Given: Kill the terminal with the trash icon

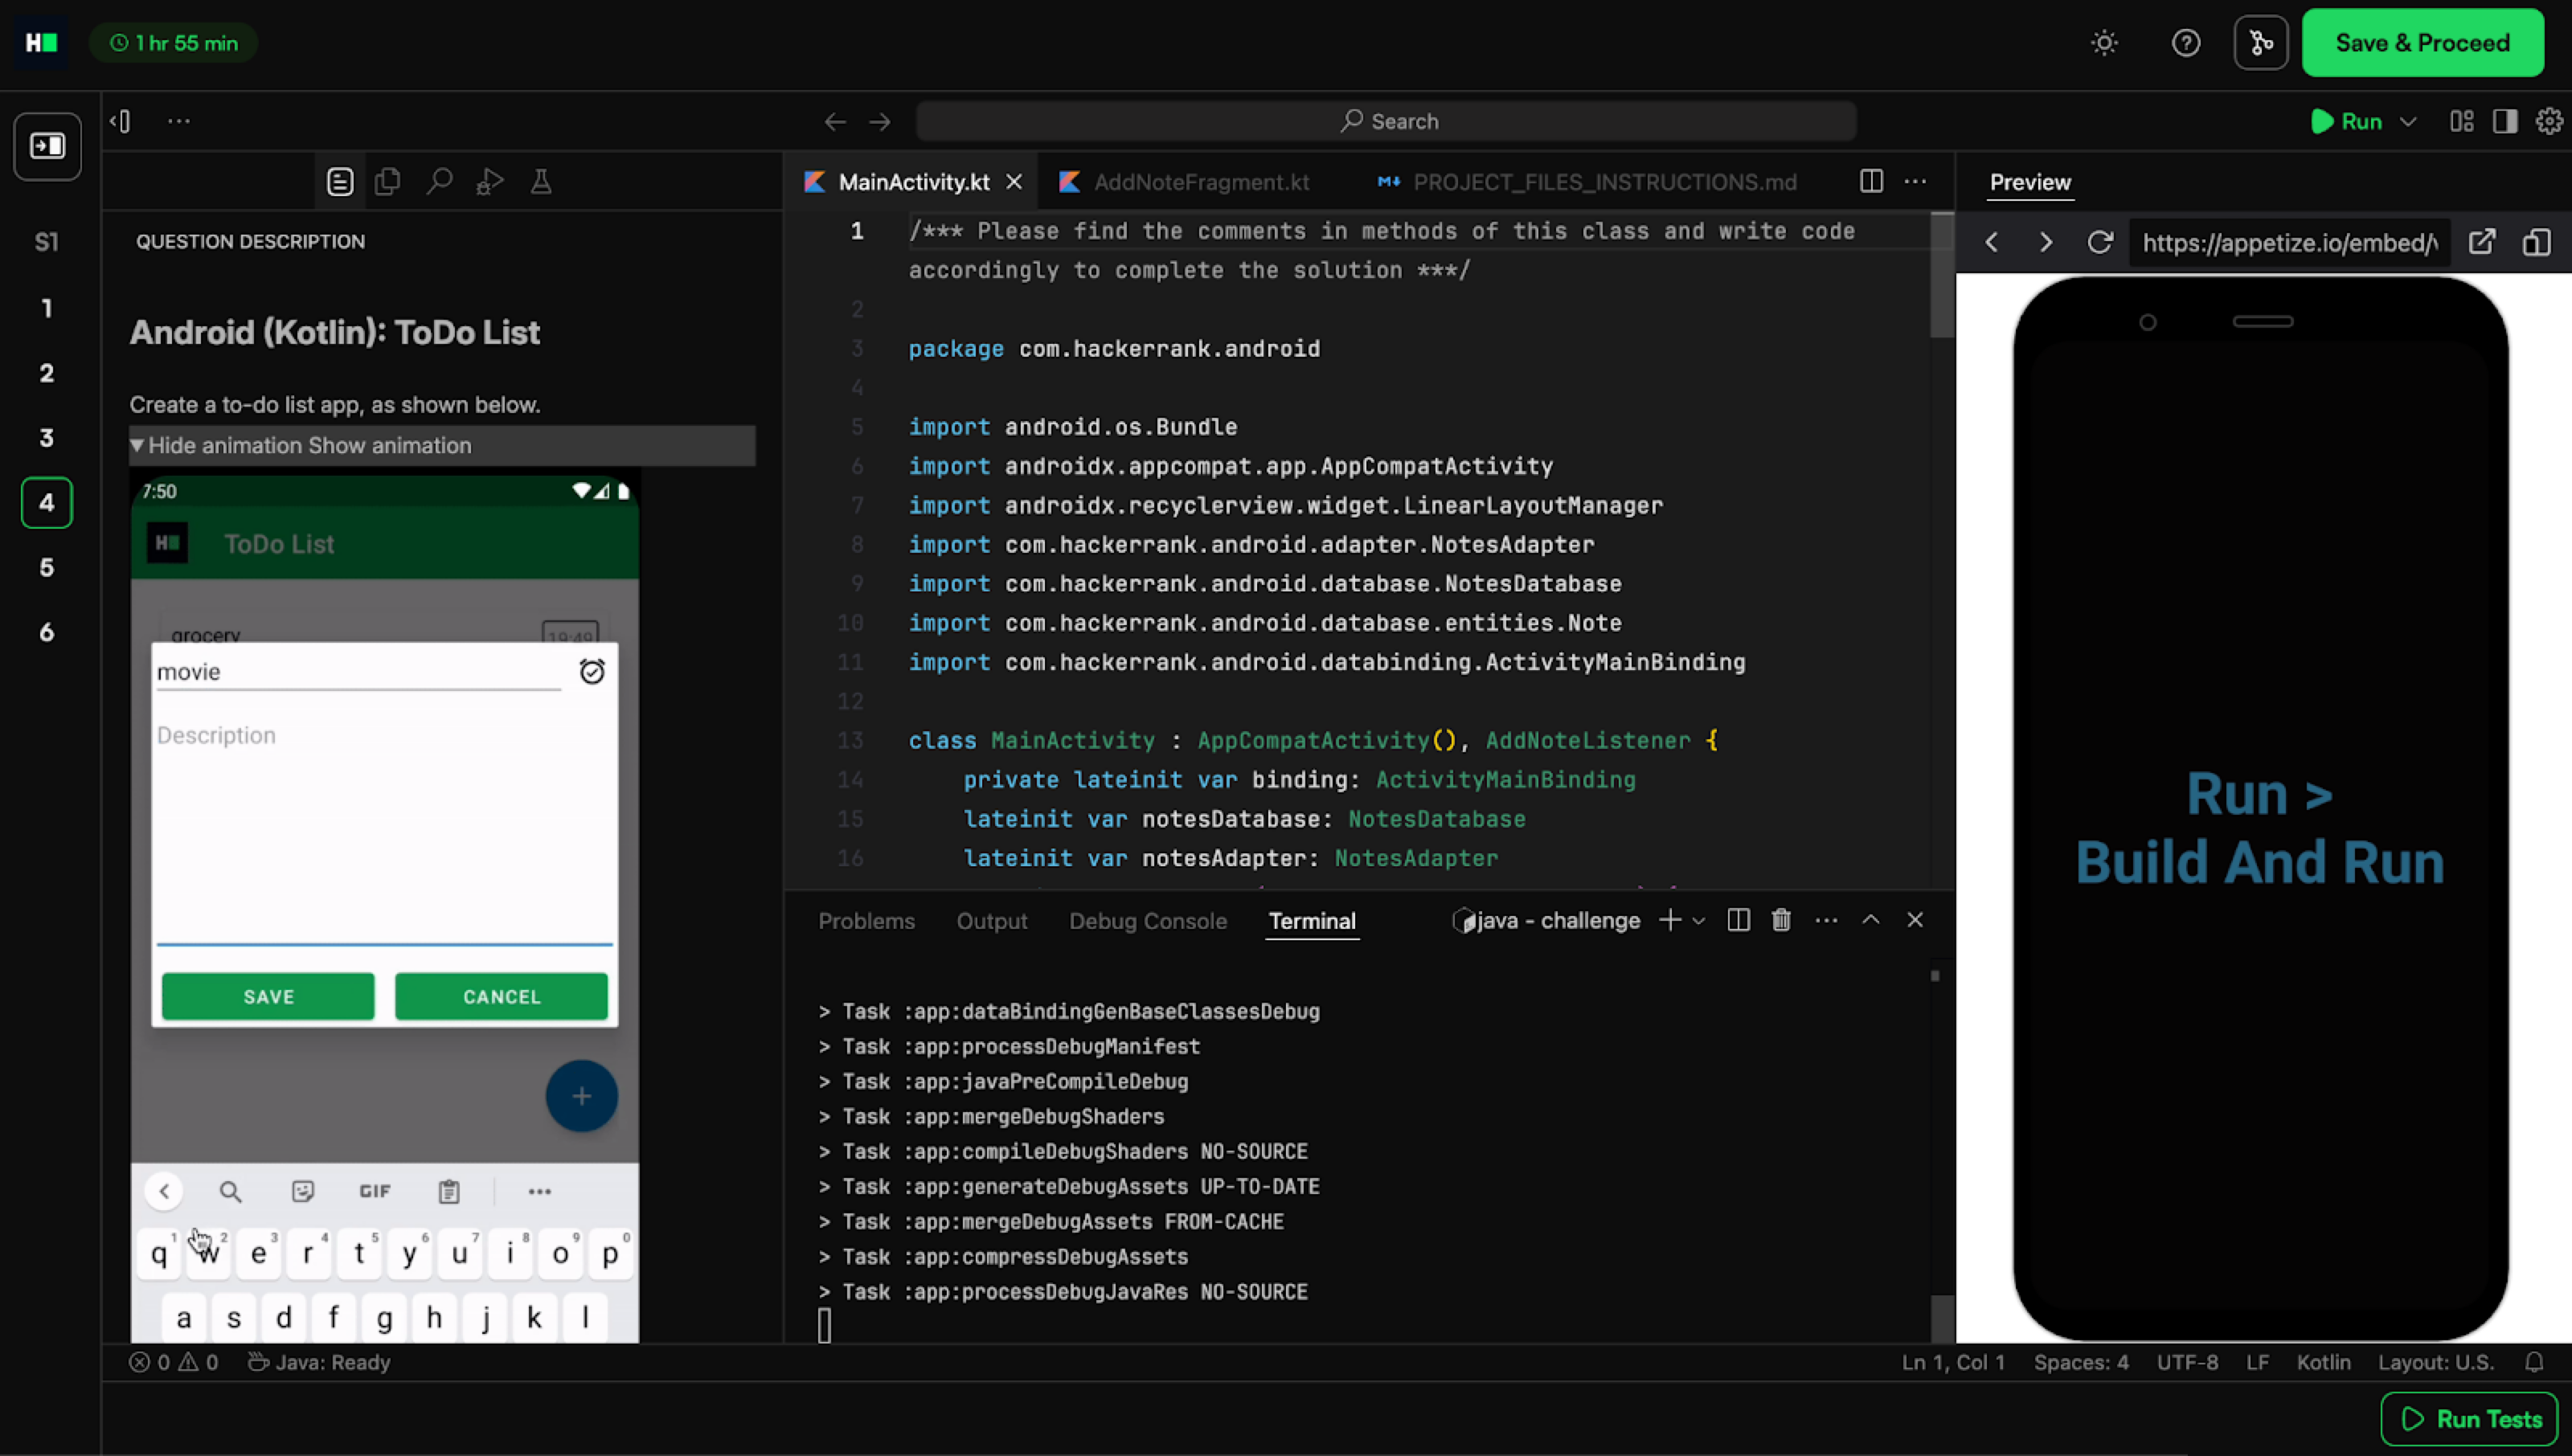Looking at the screenshot, I should click(1781, 920).
